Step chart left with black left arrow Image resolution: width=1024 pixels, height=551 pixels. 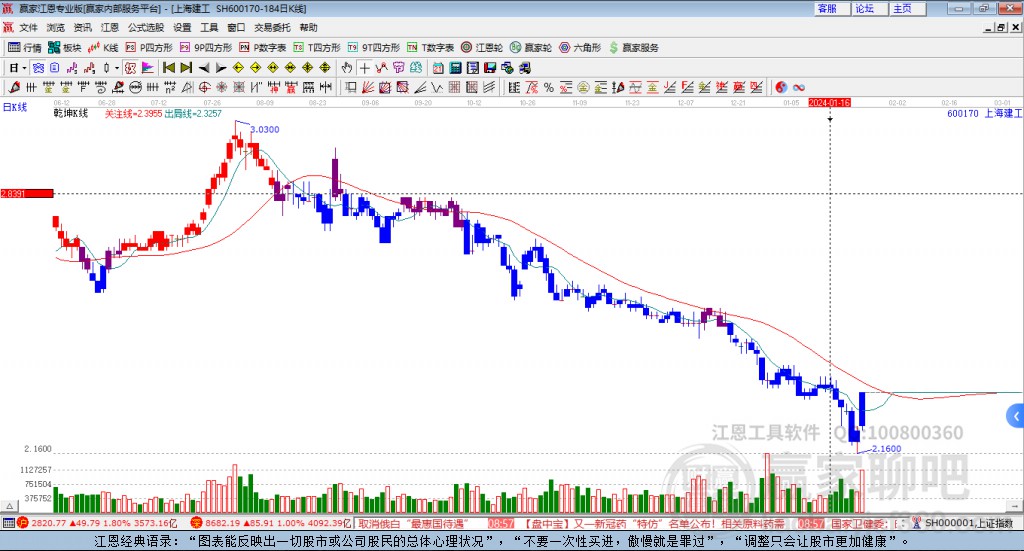204,68
